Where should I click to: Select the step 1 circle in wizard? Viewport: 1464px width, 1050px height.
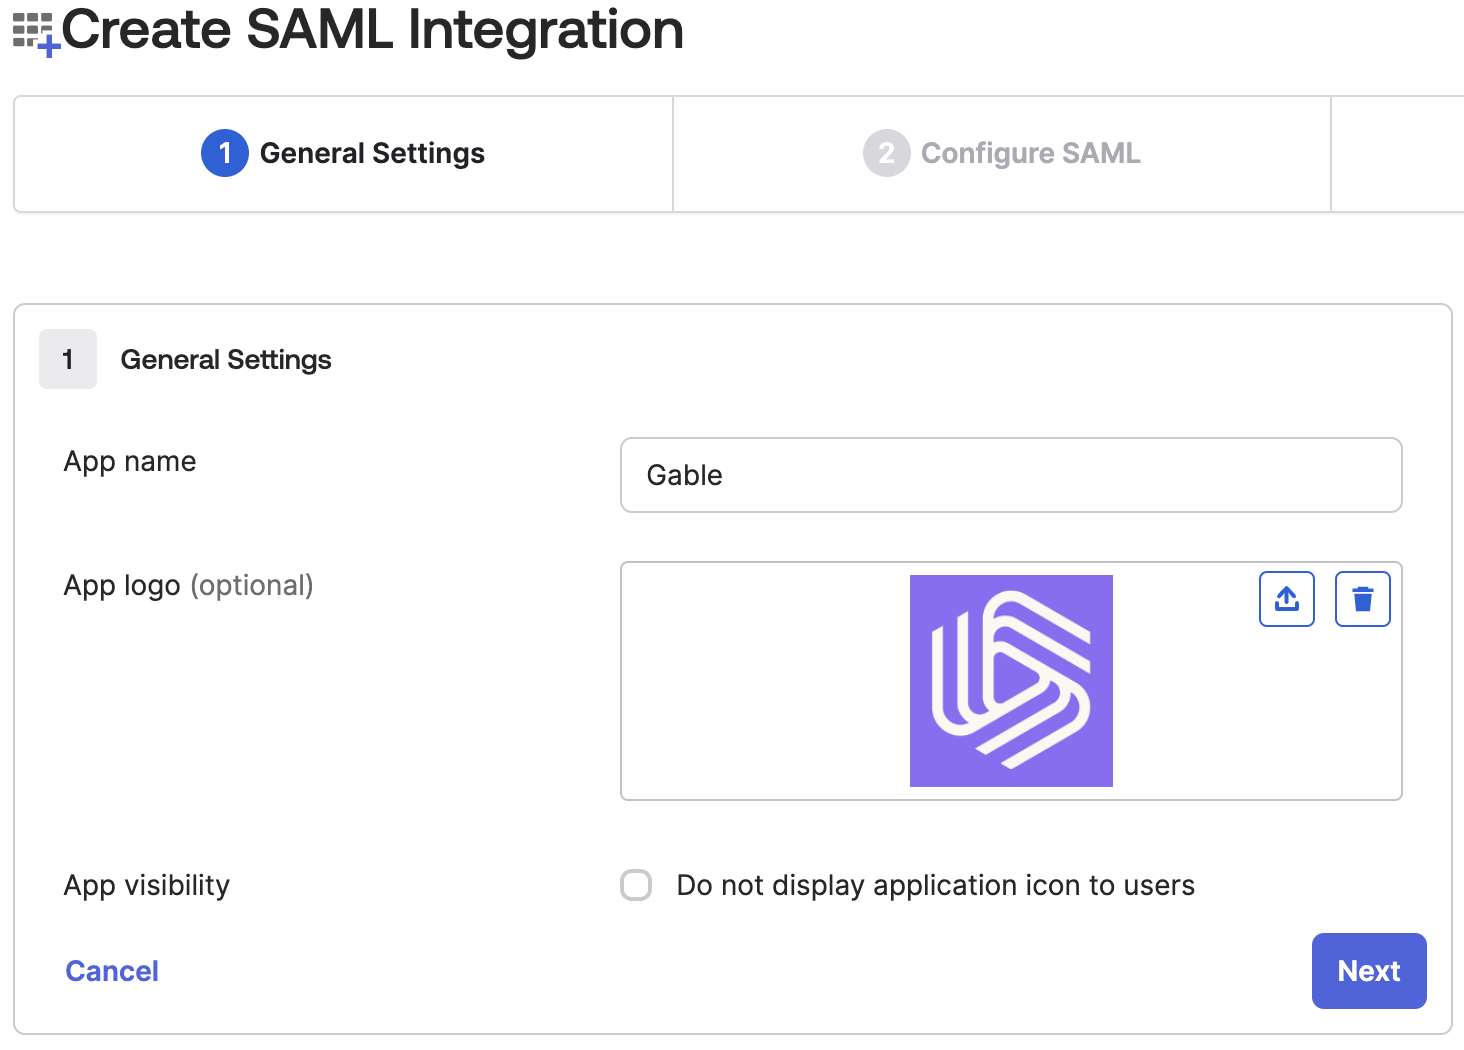225,153
